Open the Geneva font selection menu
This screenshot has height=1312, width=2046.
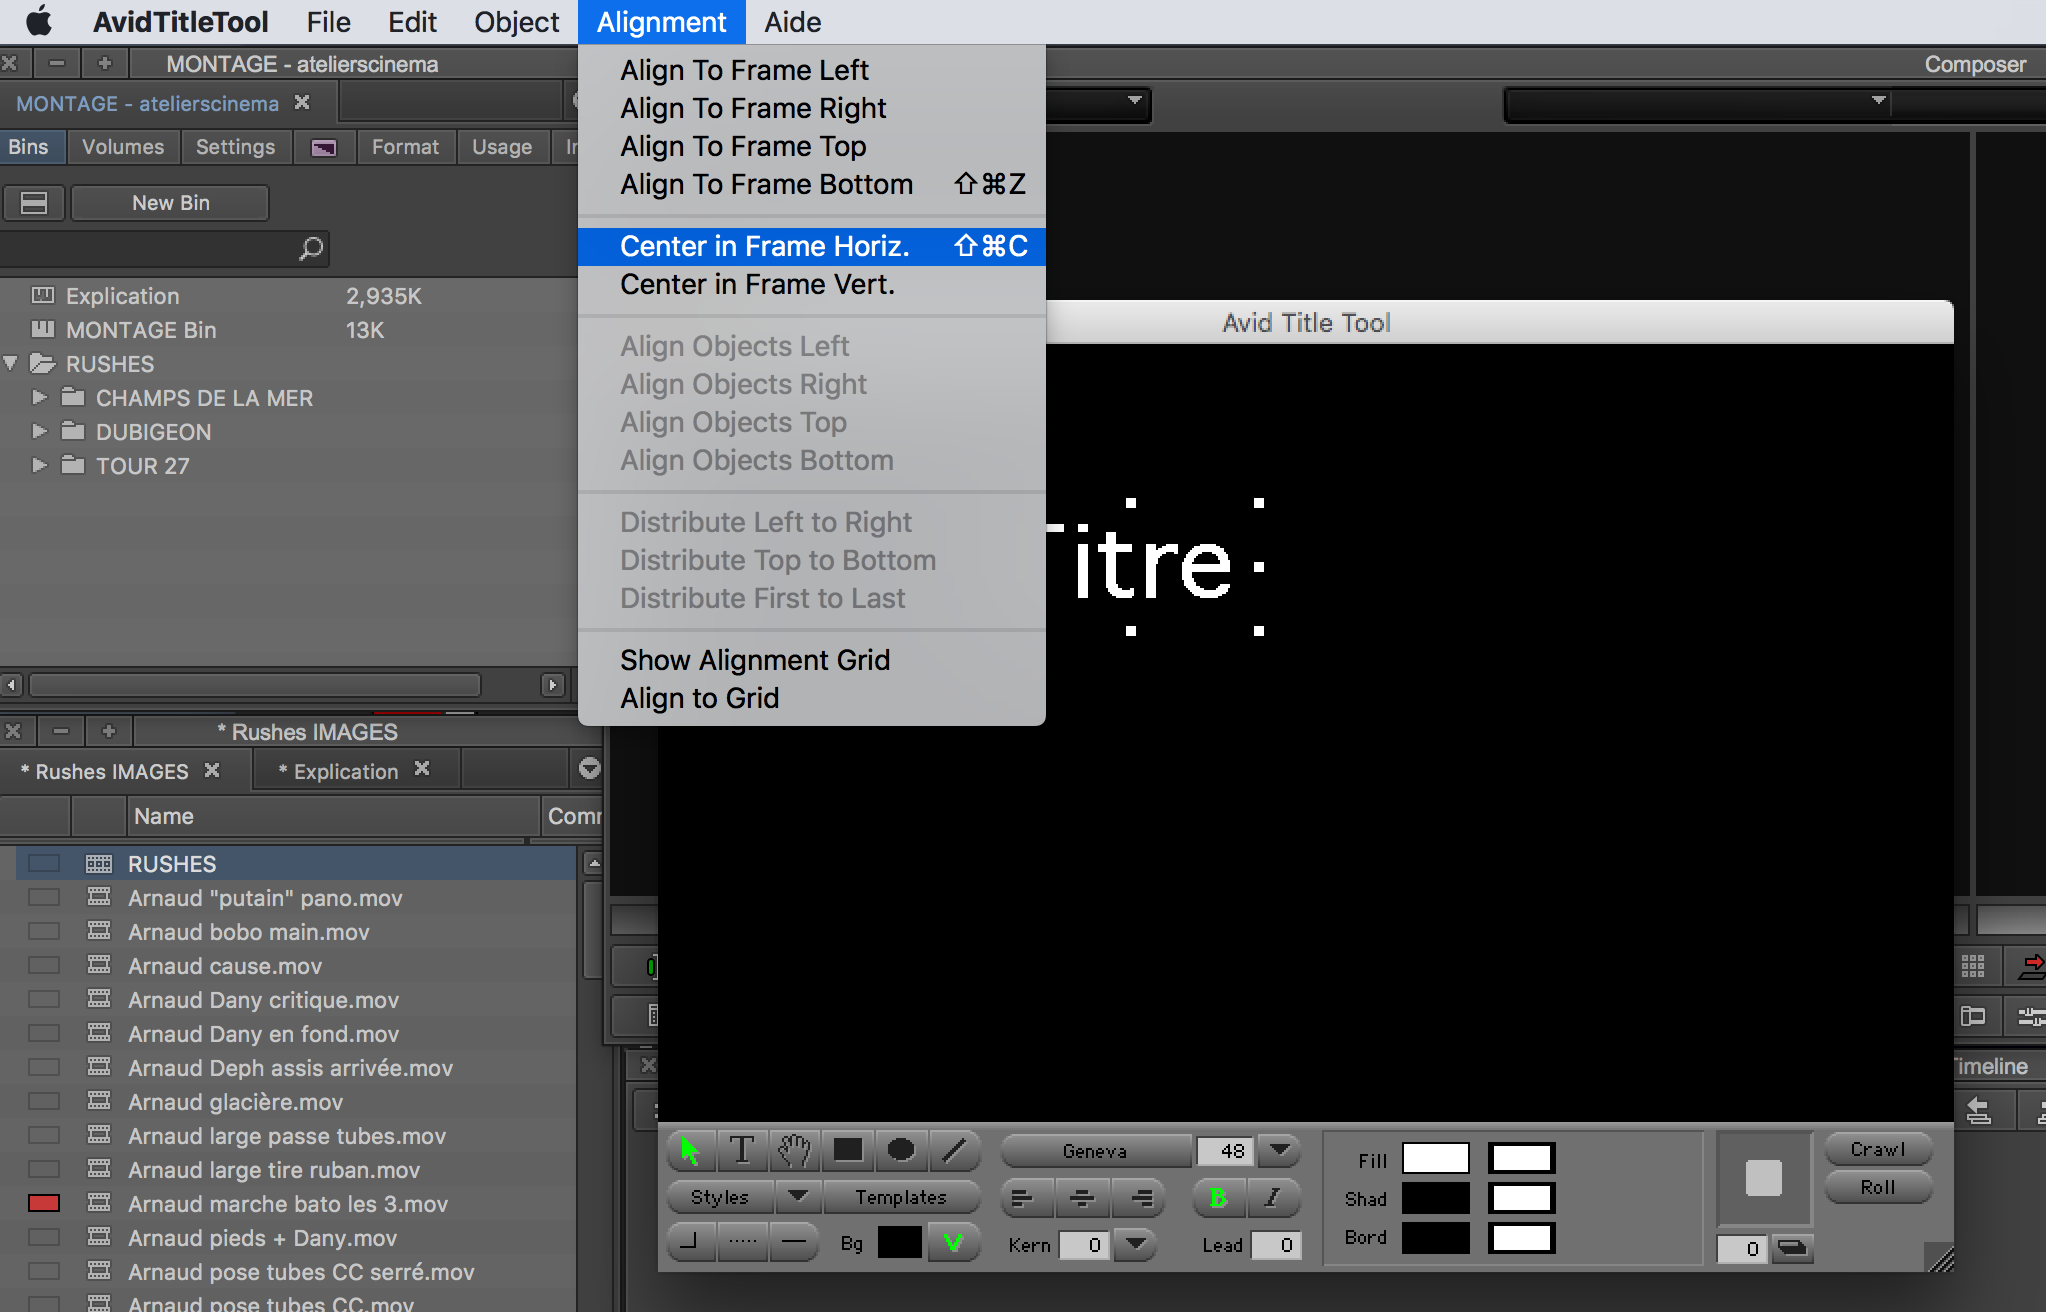click(x=1095, y=1151)
